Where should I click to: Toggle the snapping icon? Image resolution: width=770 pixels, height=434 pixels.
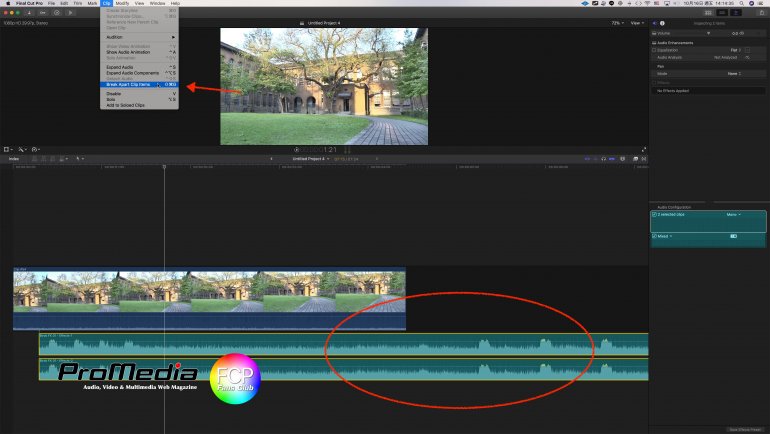click(x=612, y=159)
